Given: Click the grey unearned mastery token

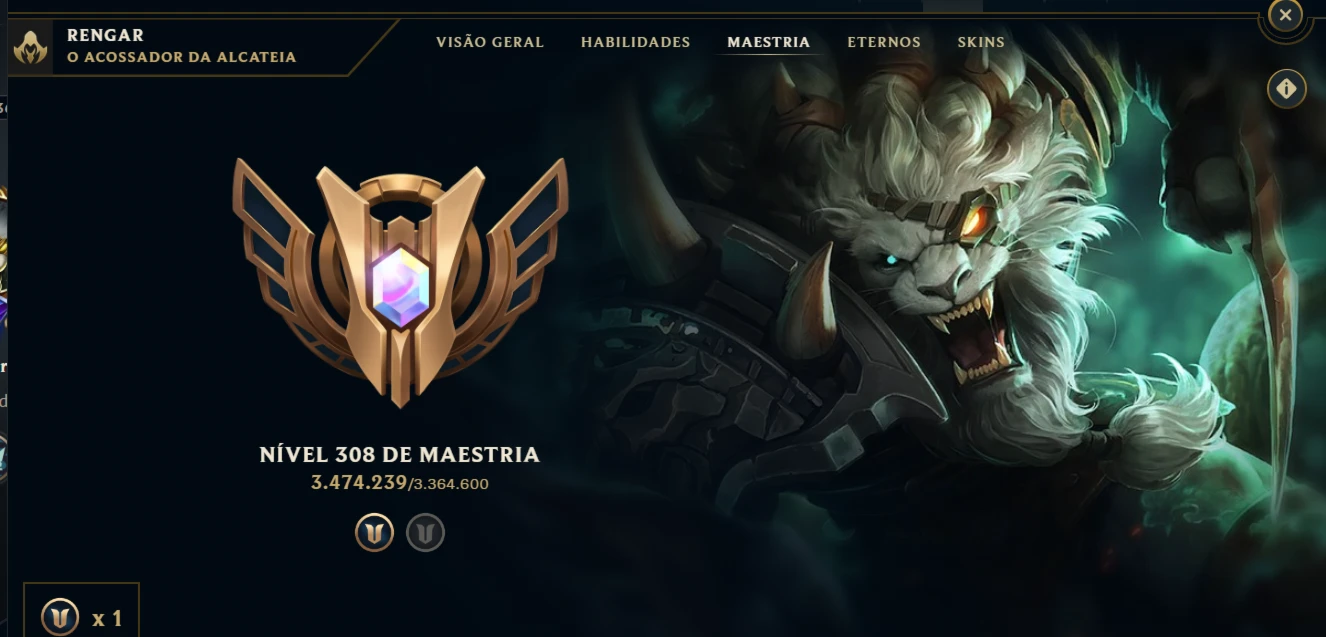Looking at the screenshot, I should pyautogui.click(x=425, y=533).
